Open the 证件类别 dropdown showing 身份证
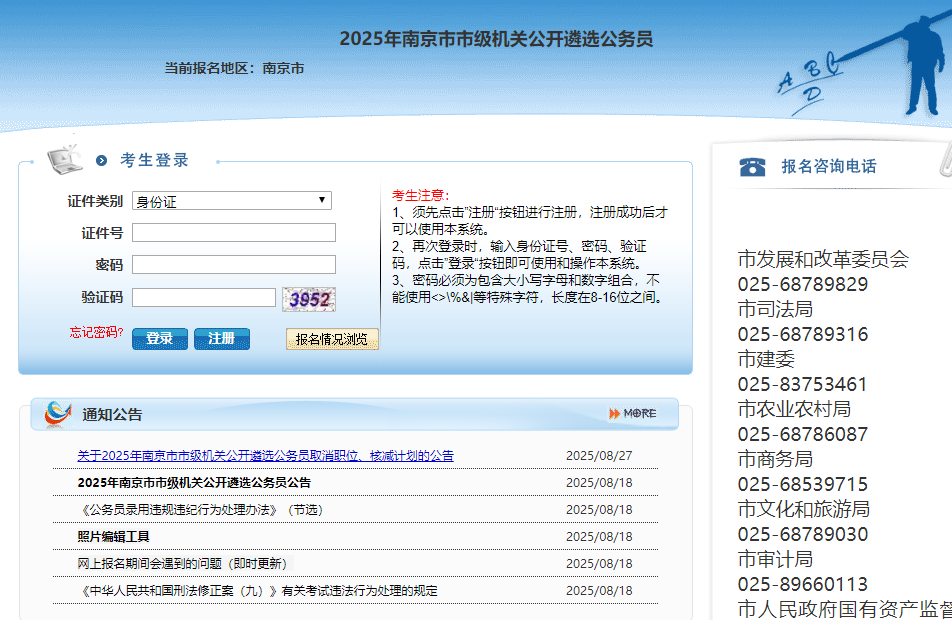The width and height of the screenshot is (952, 620). pyautogui.click(x=232, y=201)
